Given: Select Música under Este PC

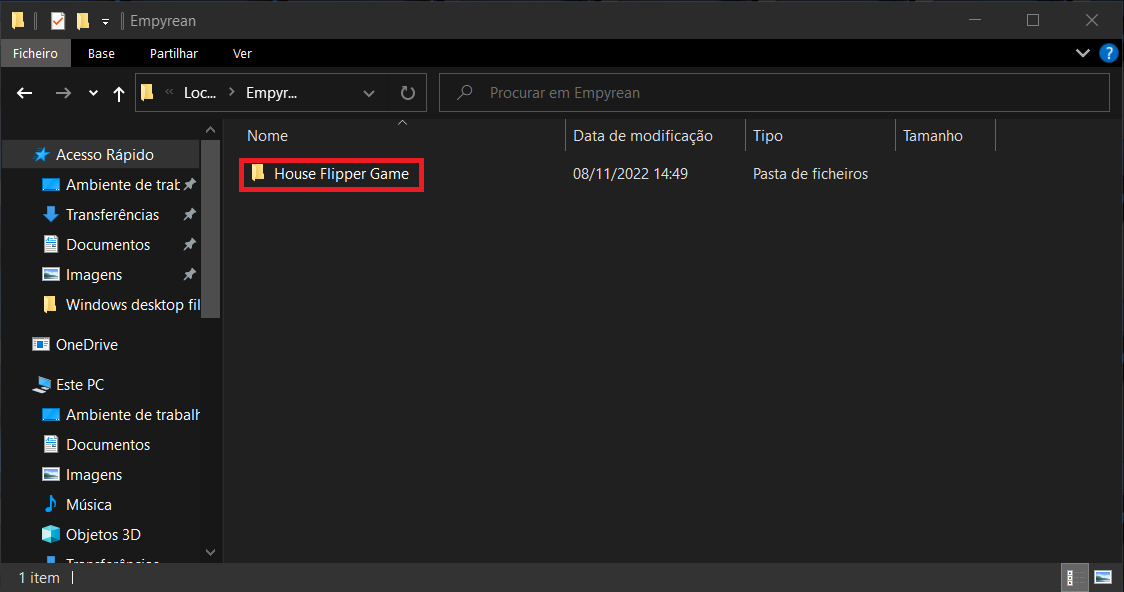Looking at the screenshot, I should click(88, 505).
